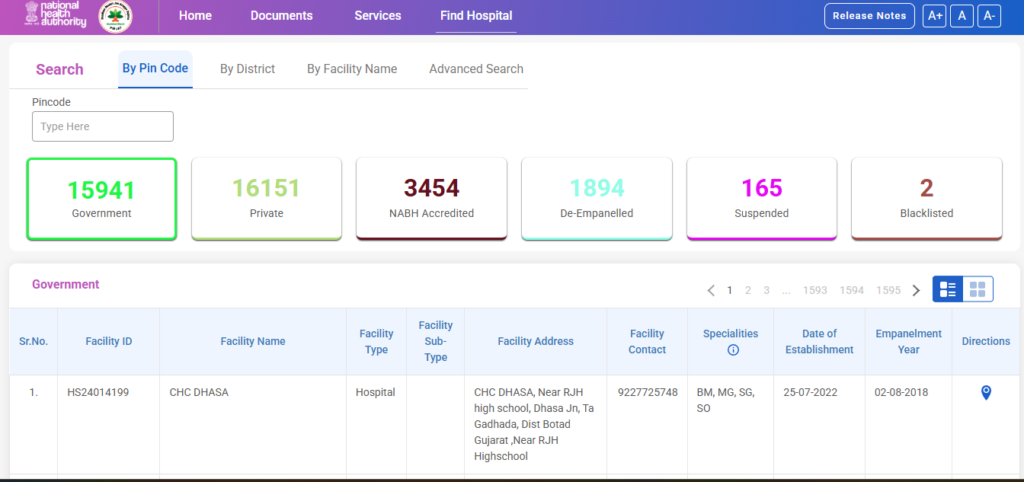The image size is (1024, 482).
Task: Switch to Advanced Search tab
Action: tap(476, 69)
